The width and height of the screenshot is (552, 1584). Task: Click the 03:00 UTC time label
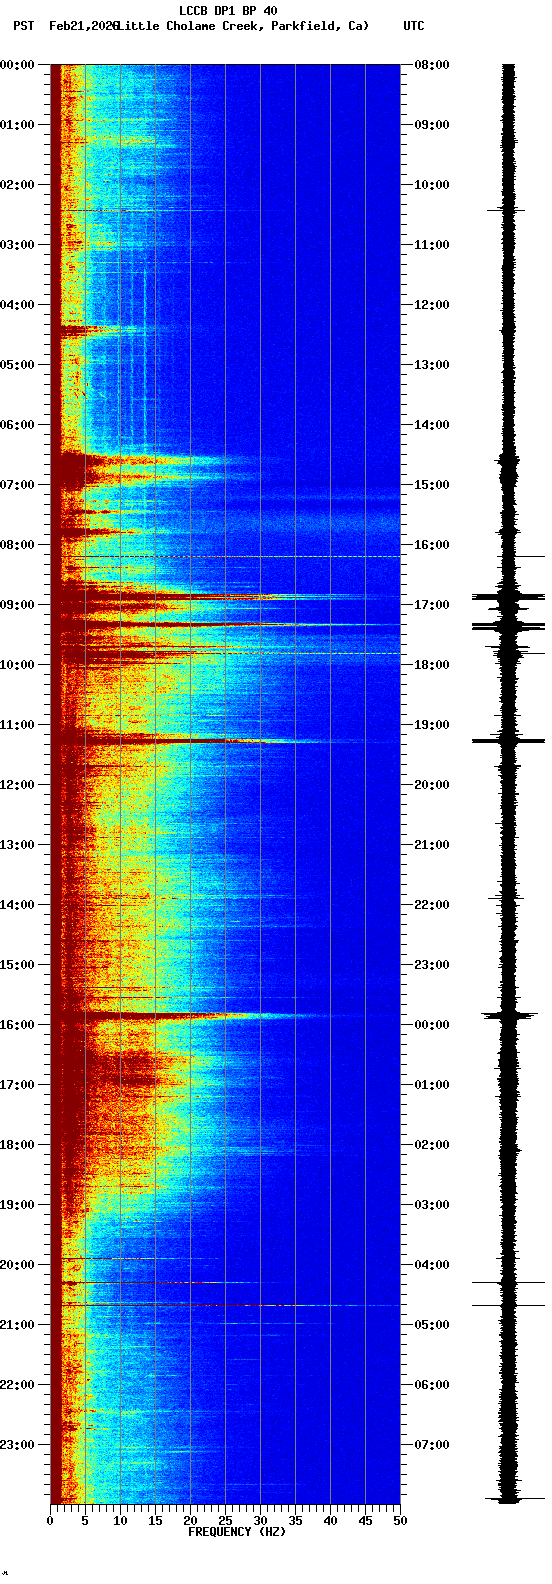(x=432, y=1205)
